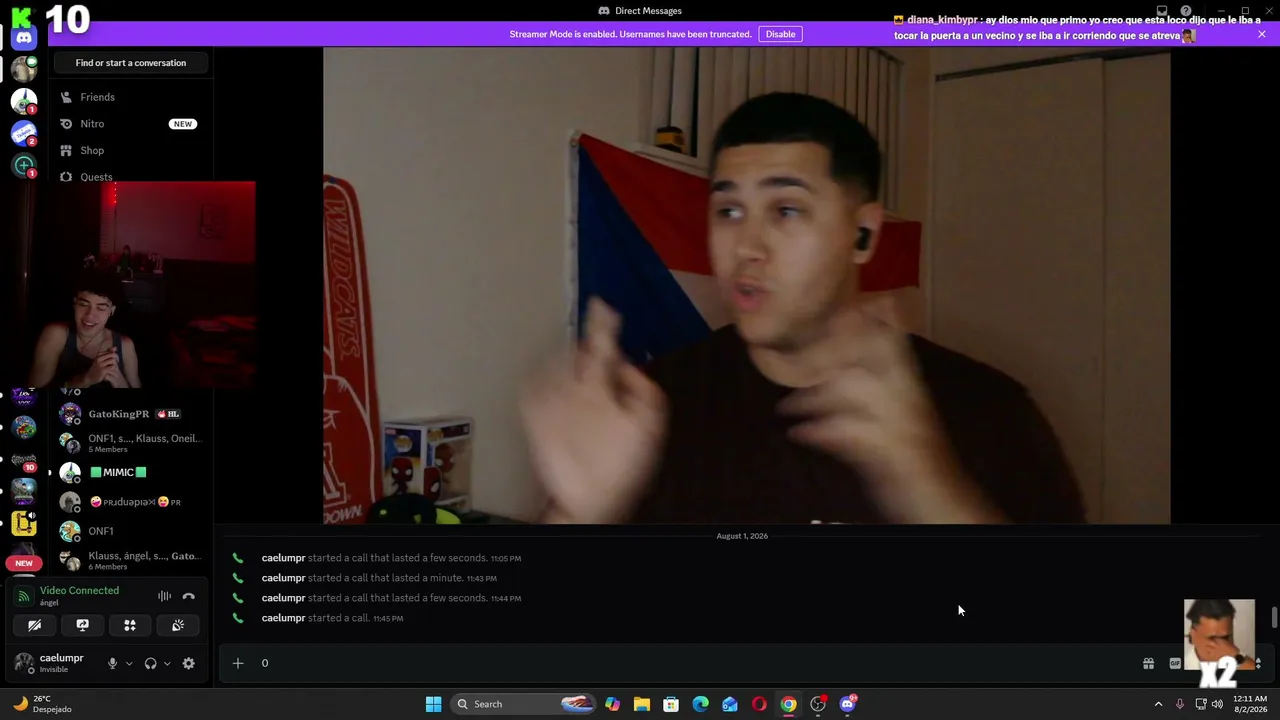Open the taskbar volume control
The height and width of the screenshot is (720, 1280).
1217,704
